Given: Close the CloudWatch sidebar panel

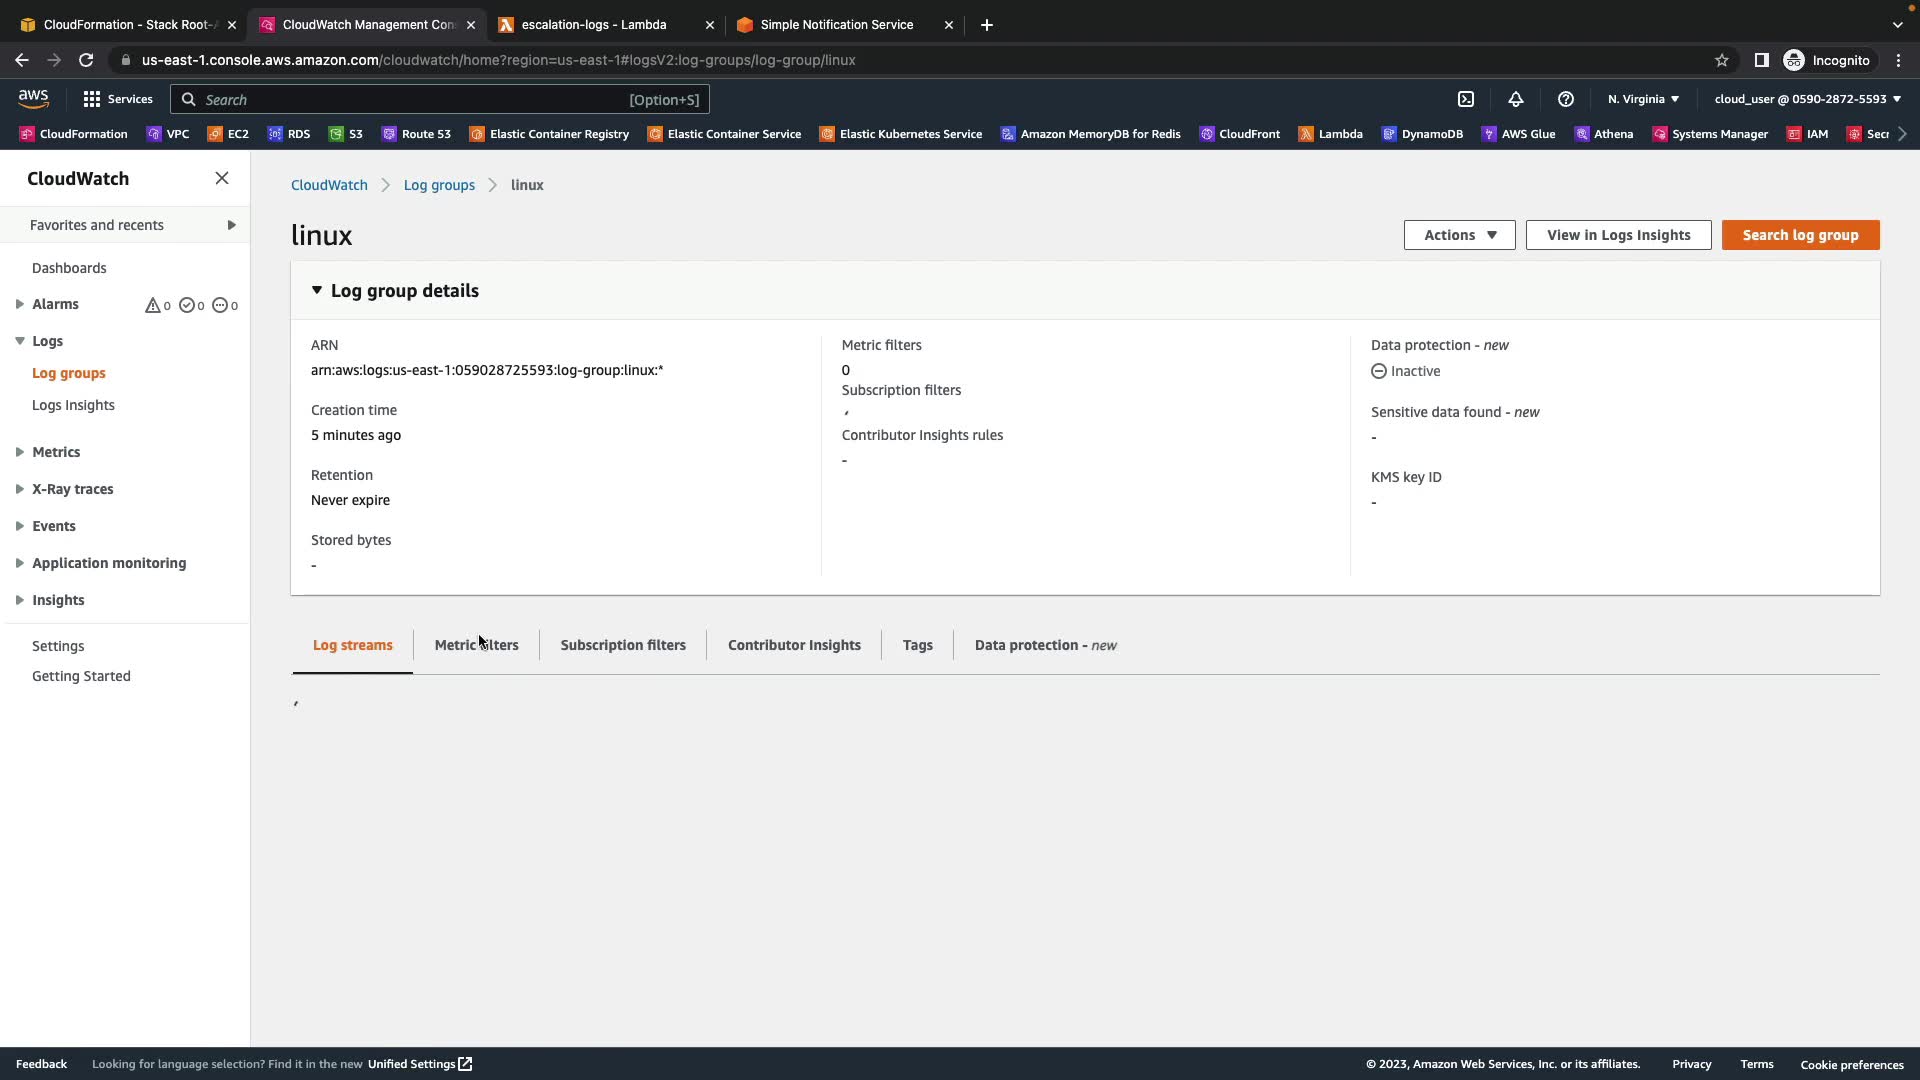Looking at the screenshot, I should pos(222,178).
